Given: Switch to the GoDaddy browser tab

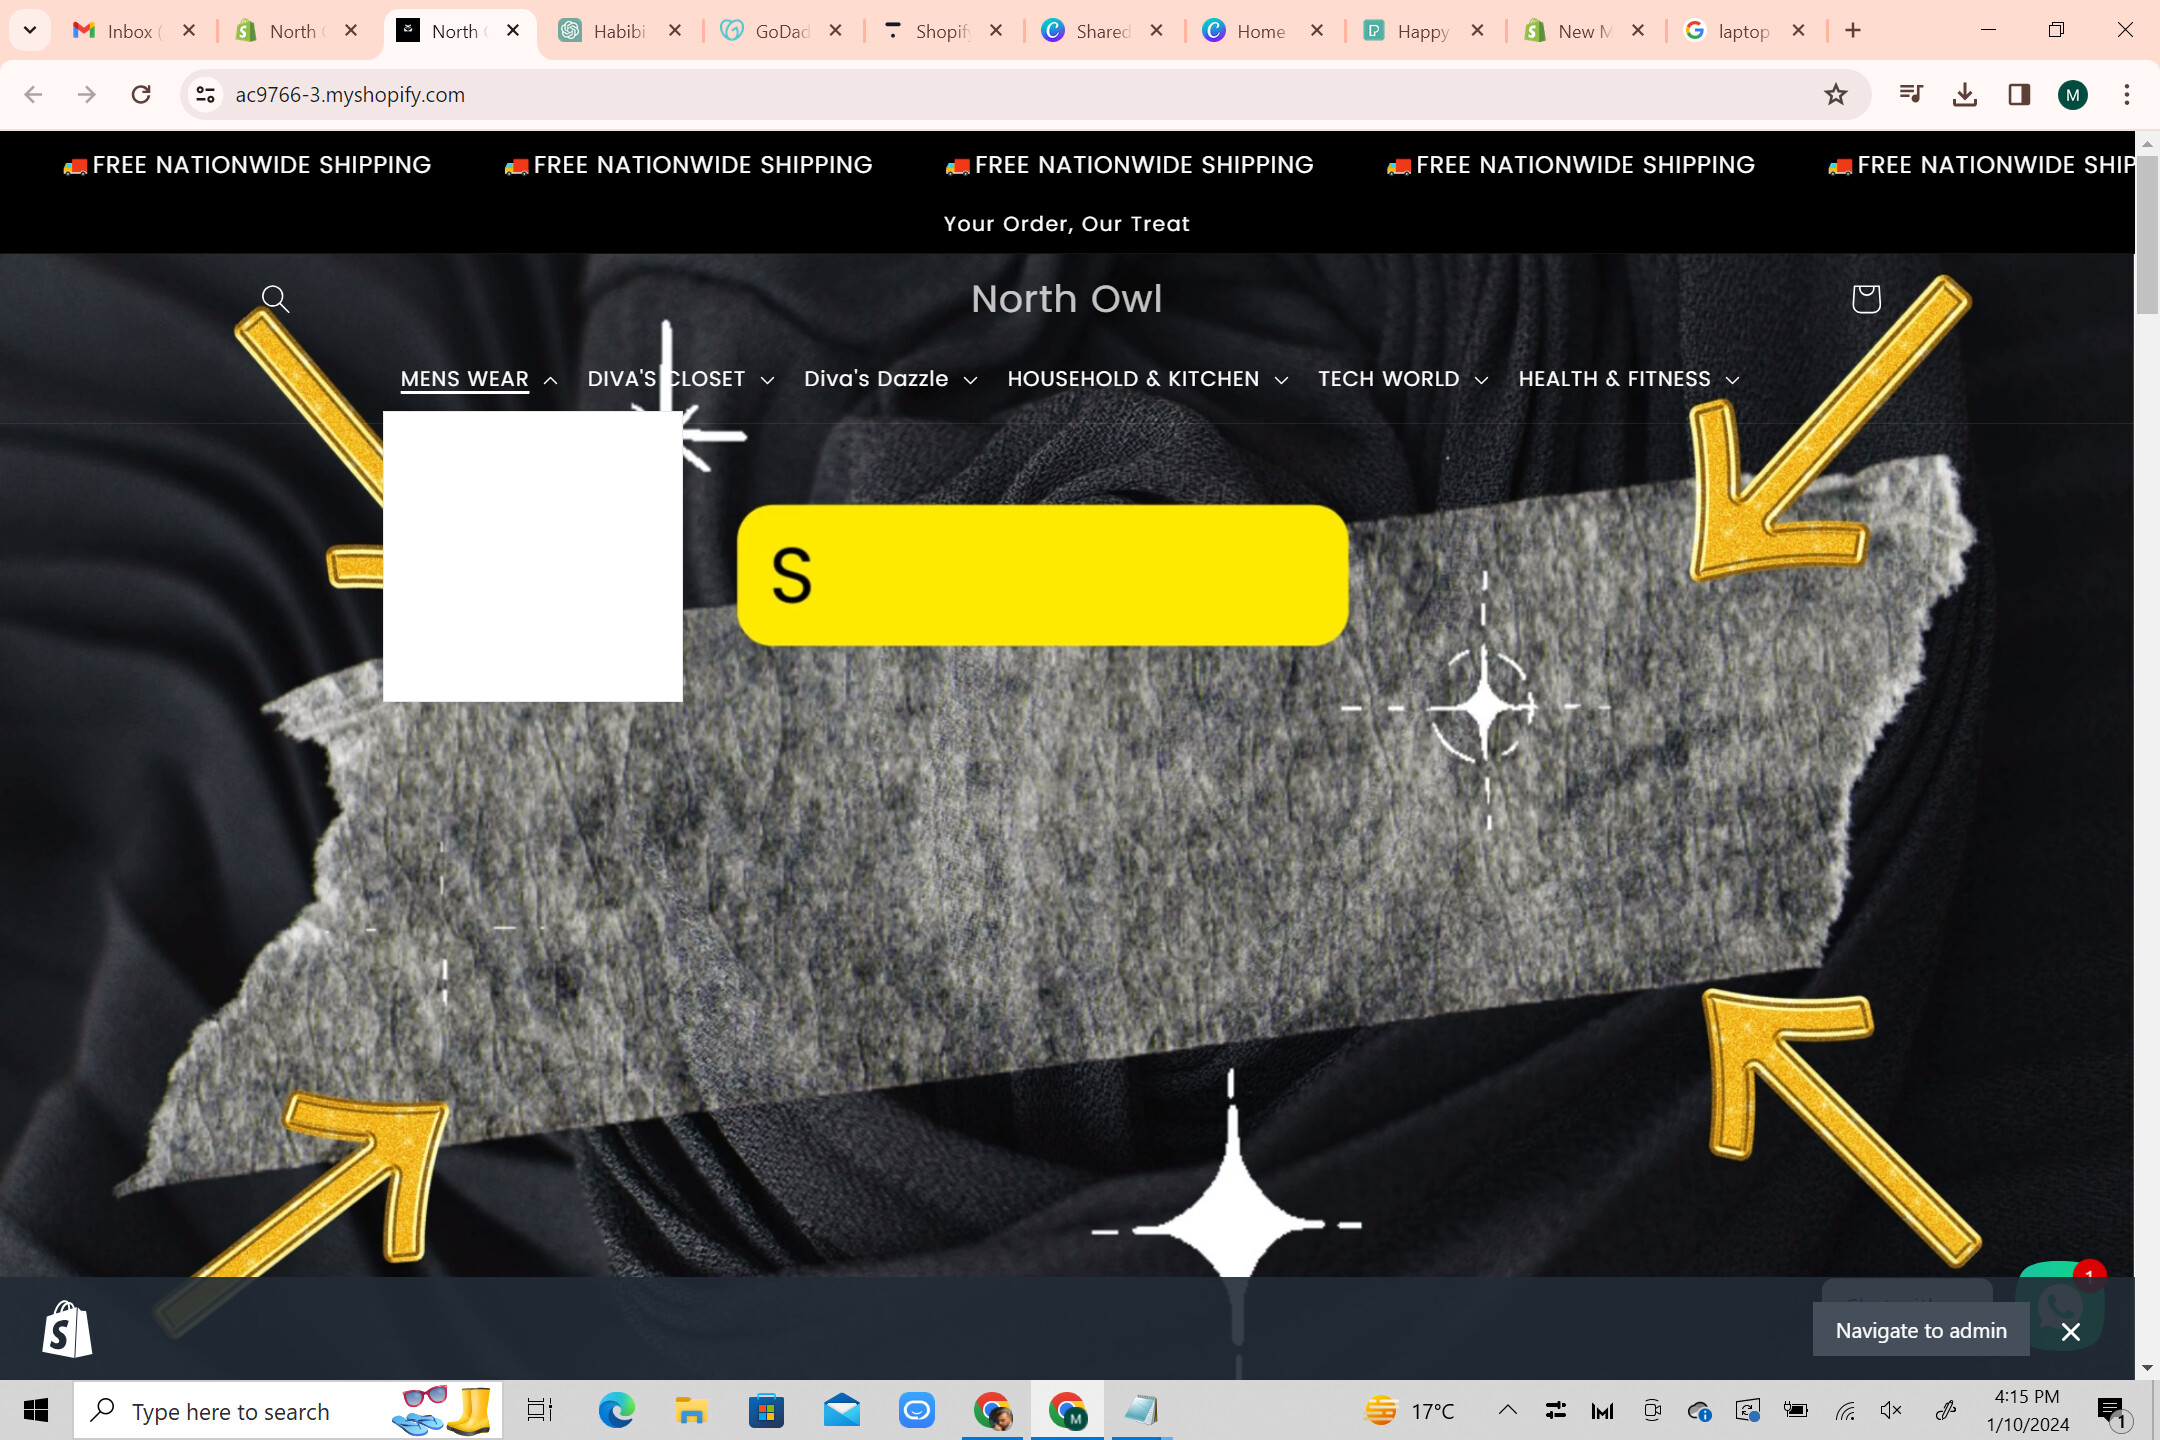Looking at the screenshot, I should (x=769, y=31).
